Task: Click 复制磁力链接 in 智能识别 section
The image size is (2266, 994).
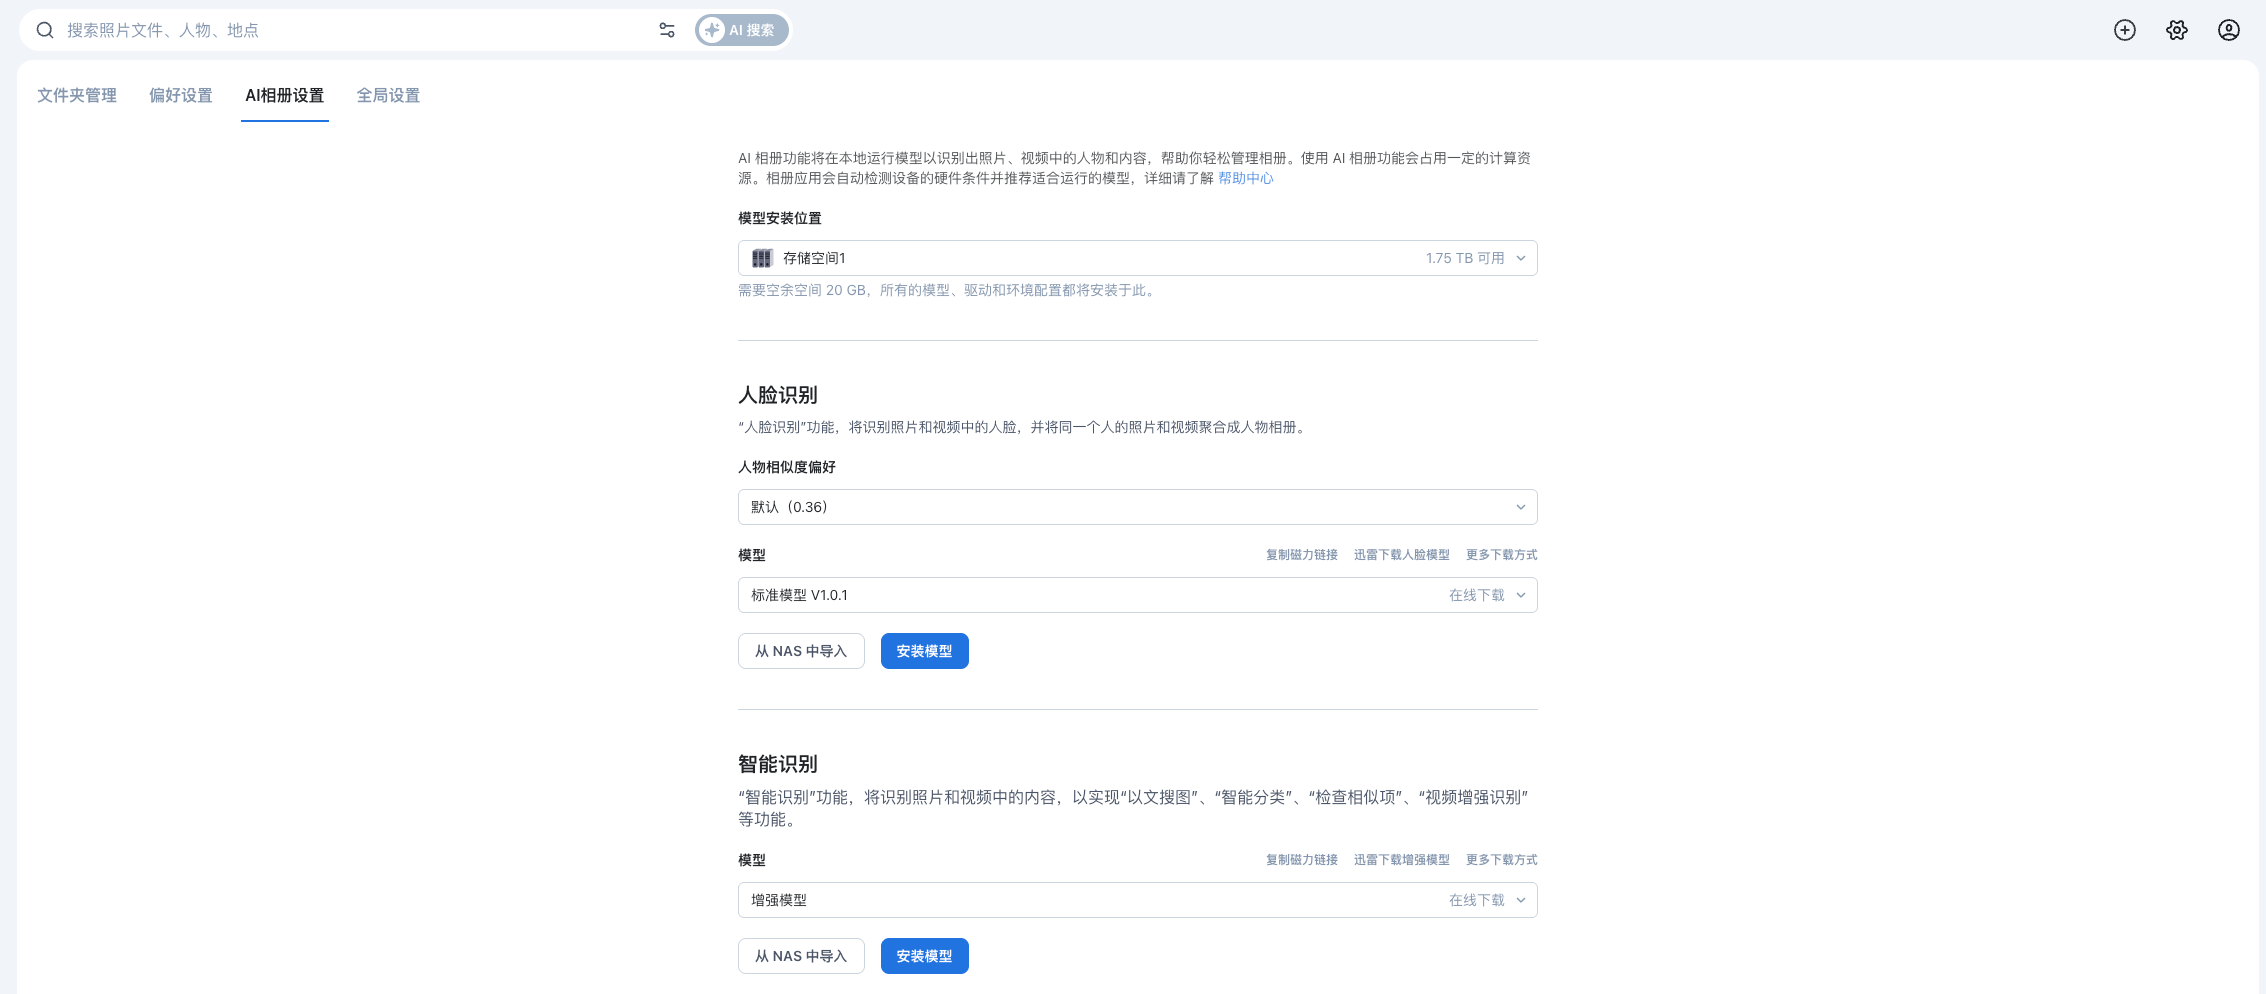Action: coord(1302,860)
